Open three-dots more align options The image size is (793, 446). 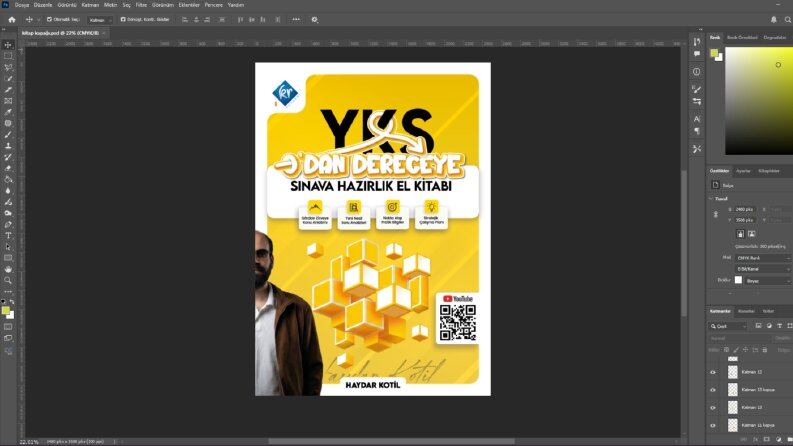click(x=296, y=20)
